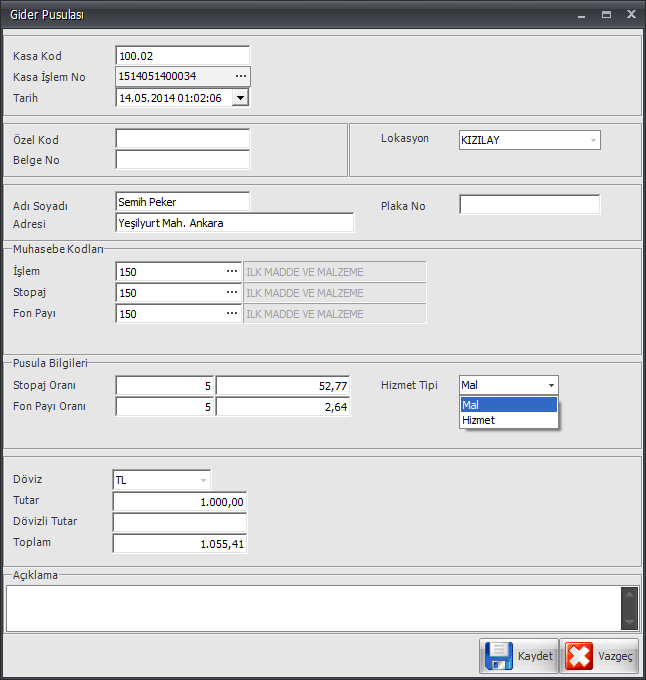The width and height of the screenshot is (646, 680).
Task: Open lookup for İşlem accounting code
Action: [x=232, y=271]
